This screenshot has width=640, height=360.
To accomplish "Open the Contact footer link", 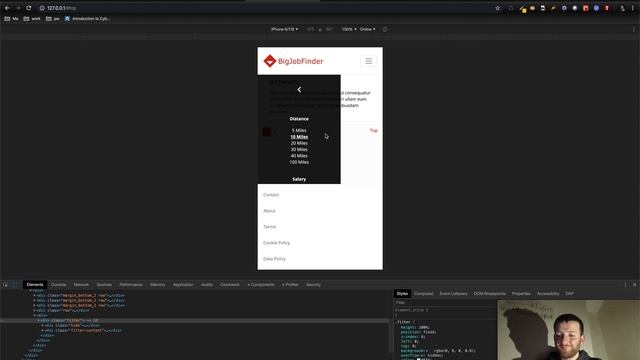I will (271, 195).
